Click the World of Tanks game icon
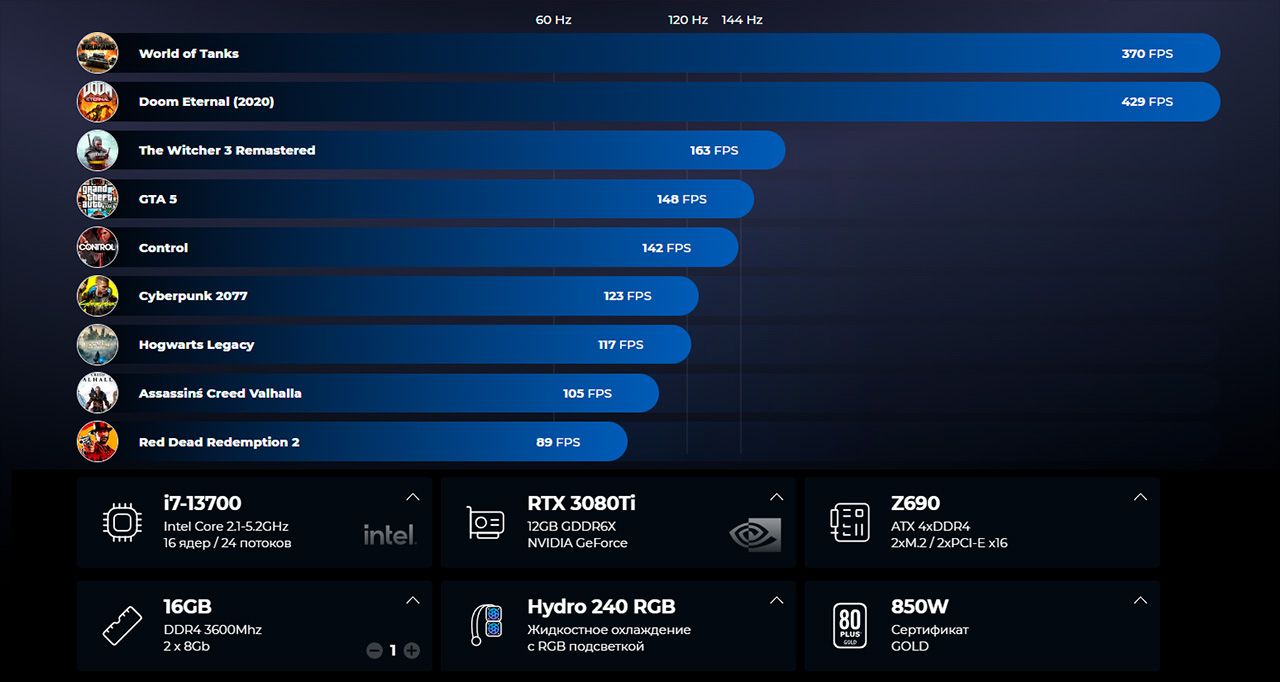Viewport: 1280px width, 682px height. pyautogui.click(x=98, y=53)
